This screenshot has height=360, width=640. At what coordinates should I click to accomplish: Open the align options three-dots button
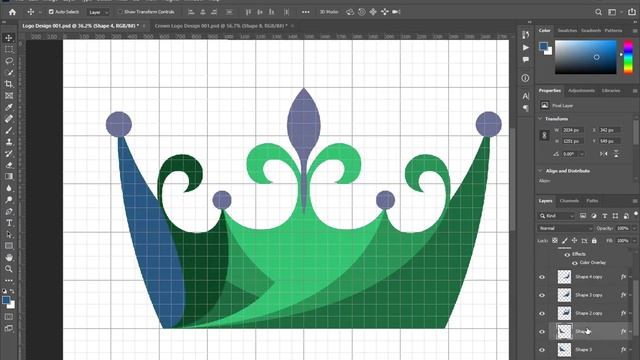pyautogui.click(x=305, y=12)
